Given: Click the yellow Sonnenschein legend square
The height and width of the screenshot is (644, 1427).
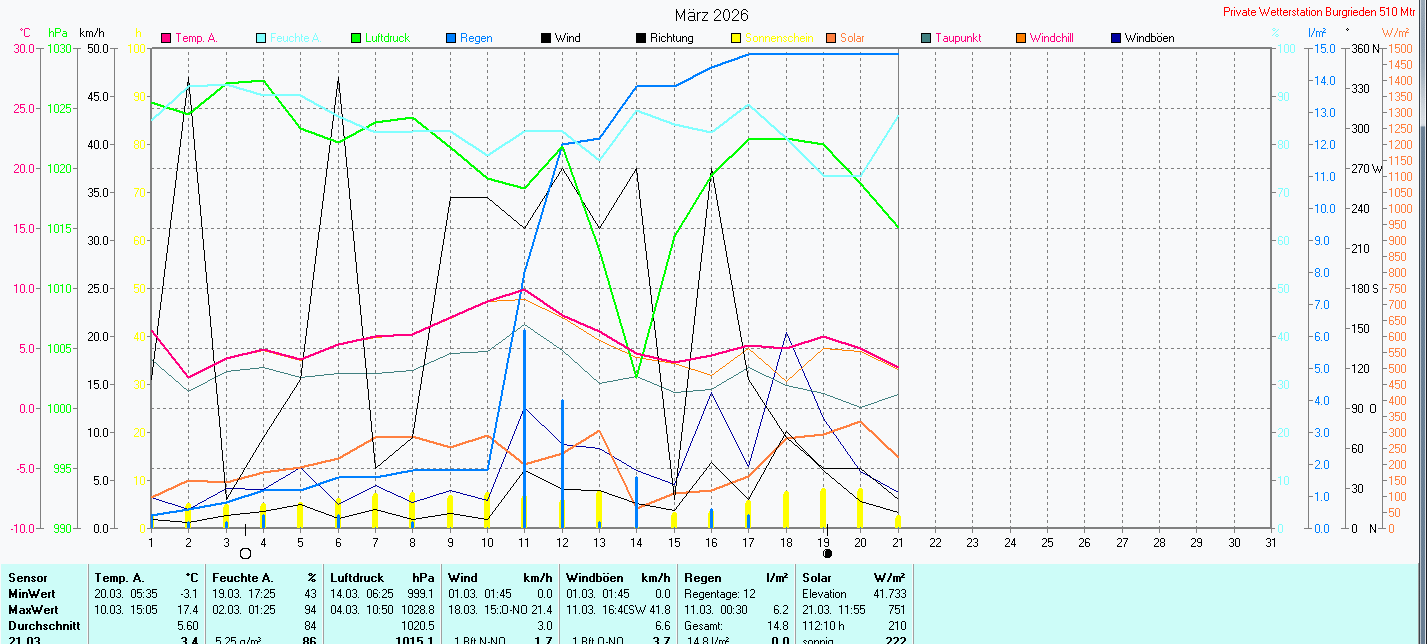Looking at the screenshot, I should 736,38.
